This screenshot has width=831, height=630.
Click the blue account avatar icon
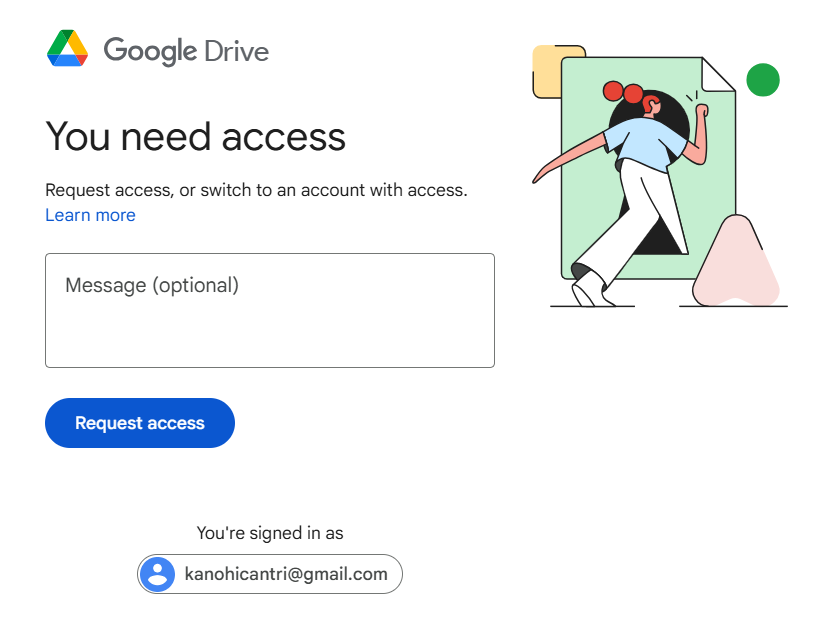tap(157, 574)
